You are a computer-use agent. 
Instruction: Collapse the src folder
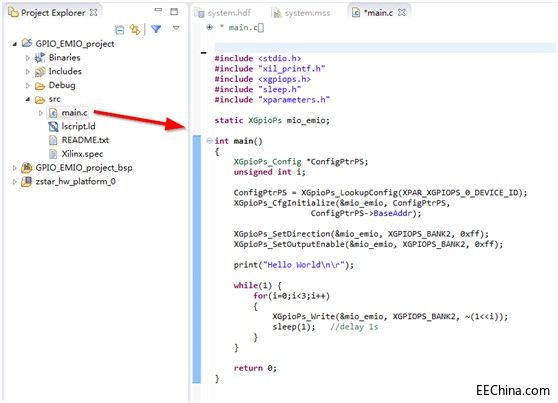pos(28,99)
